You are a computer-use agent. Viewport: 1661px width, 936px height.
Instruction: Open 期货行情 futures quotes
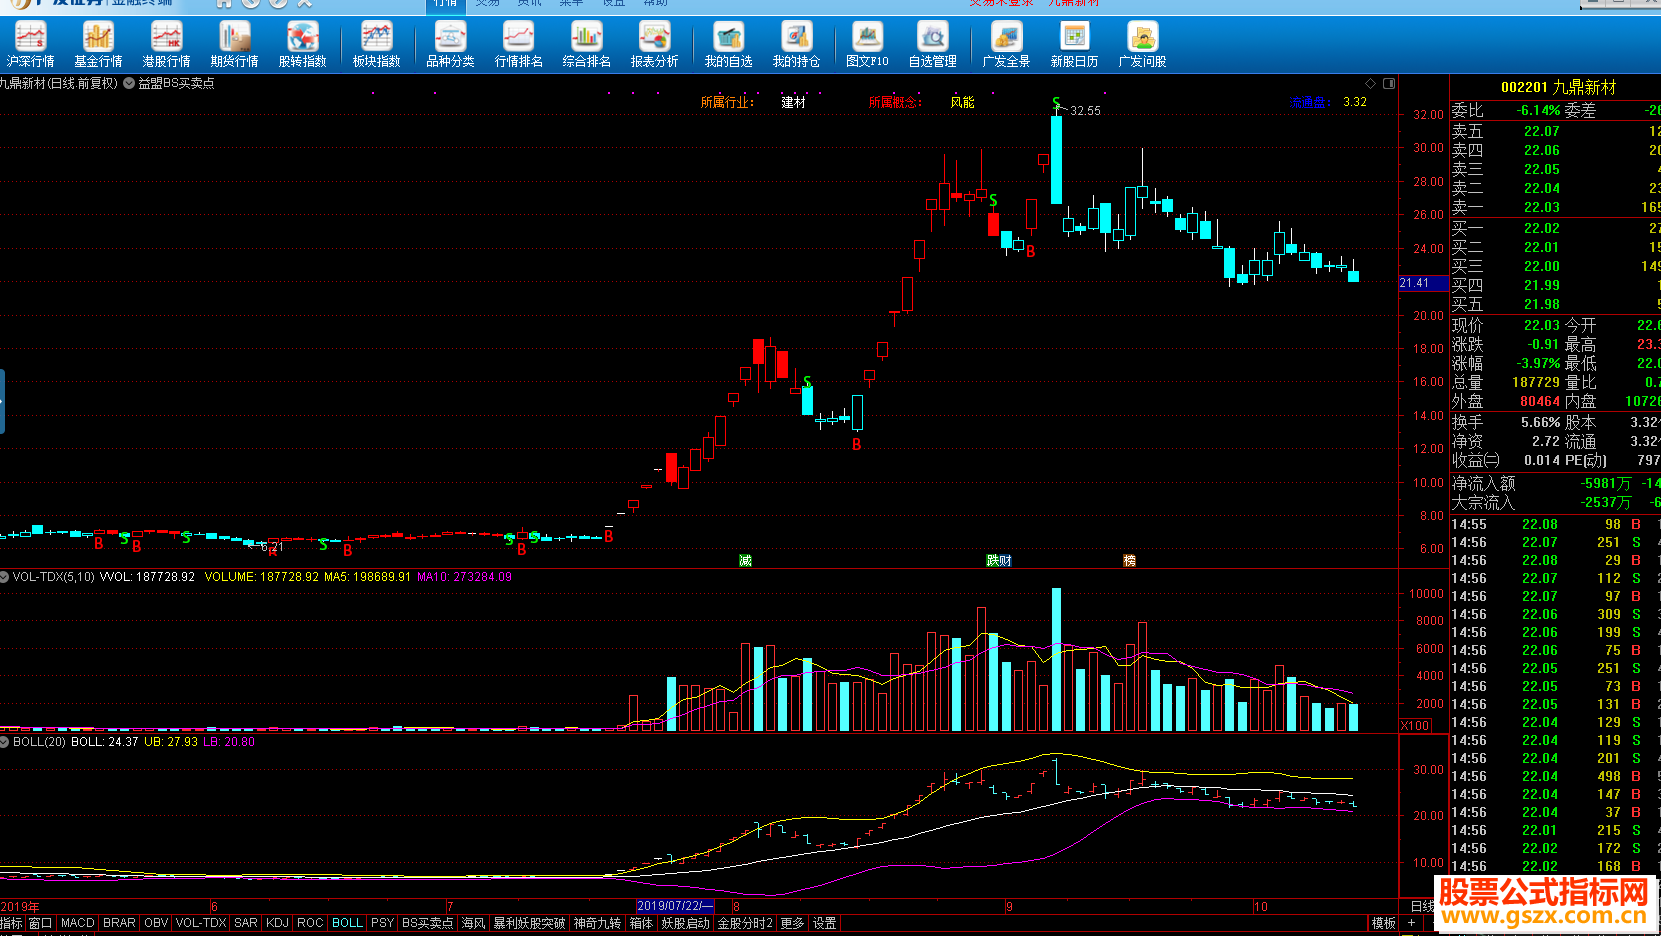234,45
